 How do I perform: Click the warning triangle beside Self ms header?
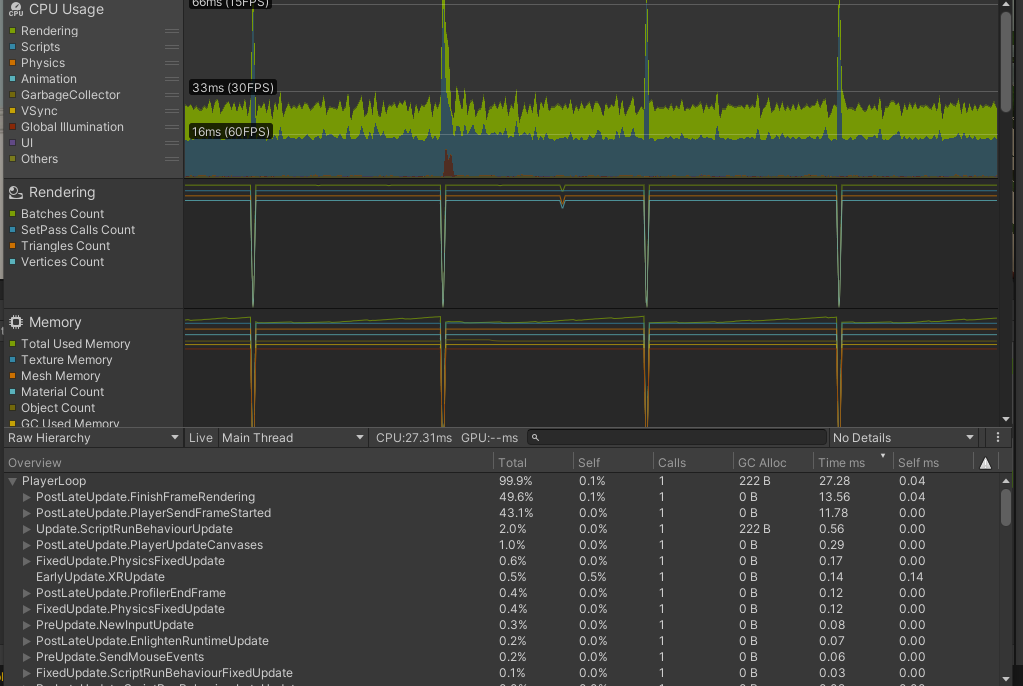pyautogui.click(x=985, y=461)
